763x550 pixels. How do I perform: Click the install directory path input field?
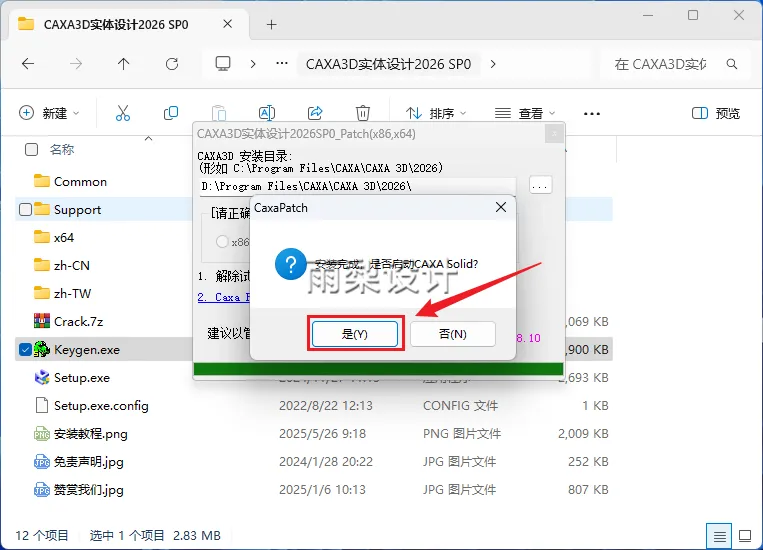click(x=357, y=186)
